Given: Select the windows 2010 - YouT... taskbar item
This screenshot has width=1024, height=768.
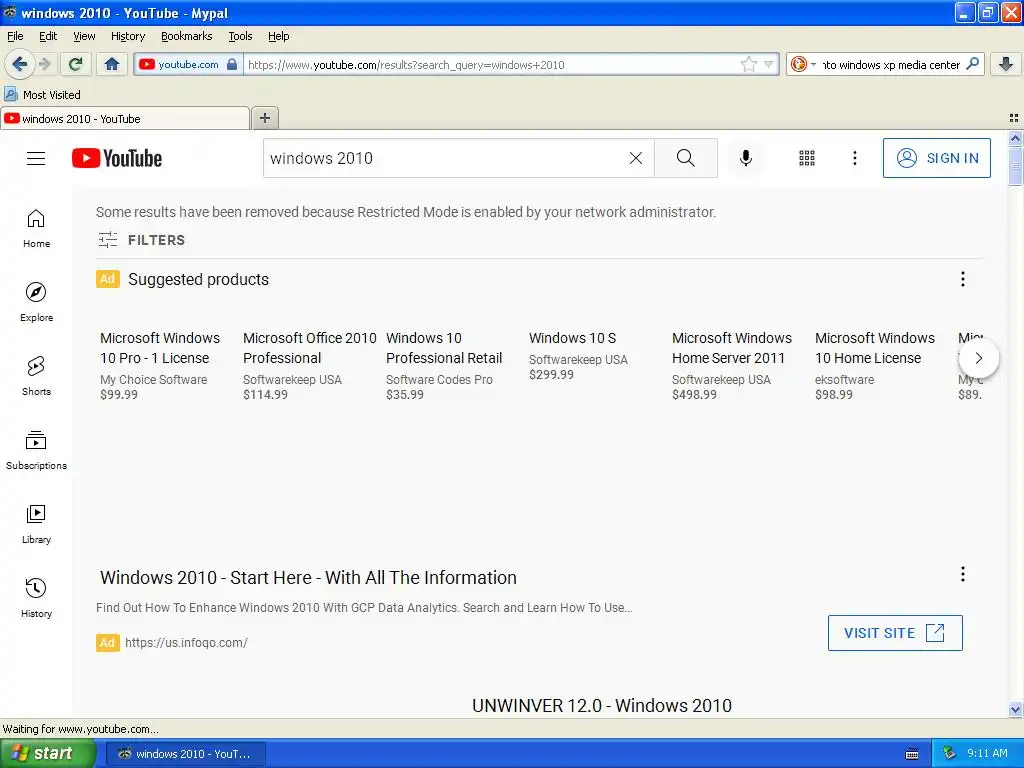Looking at the screenshot, I should pos(185,754).
